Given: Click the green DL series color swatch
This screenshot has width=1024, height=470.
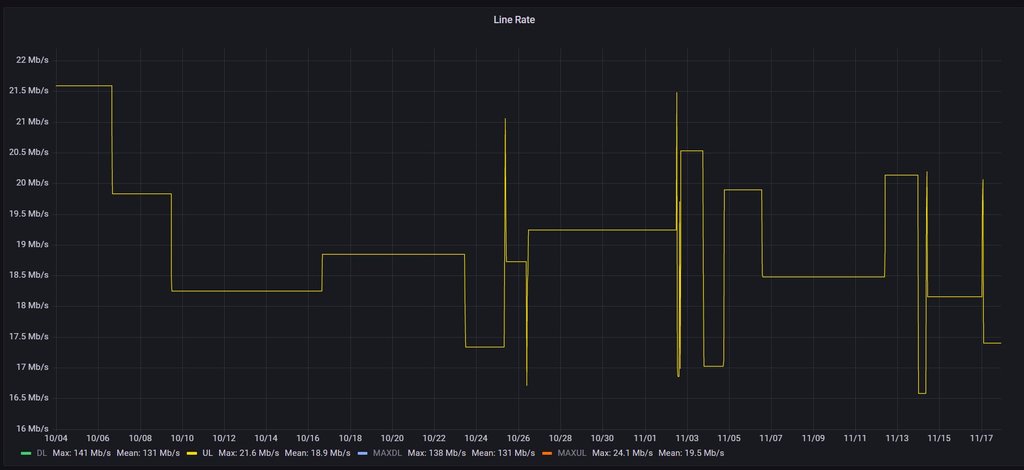Looking at the screenshot, I should [26, 454].
